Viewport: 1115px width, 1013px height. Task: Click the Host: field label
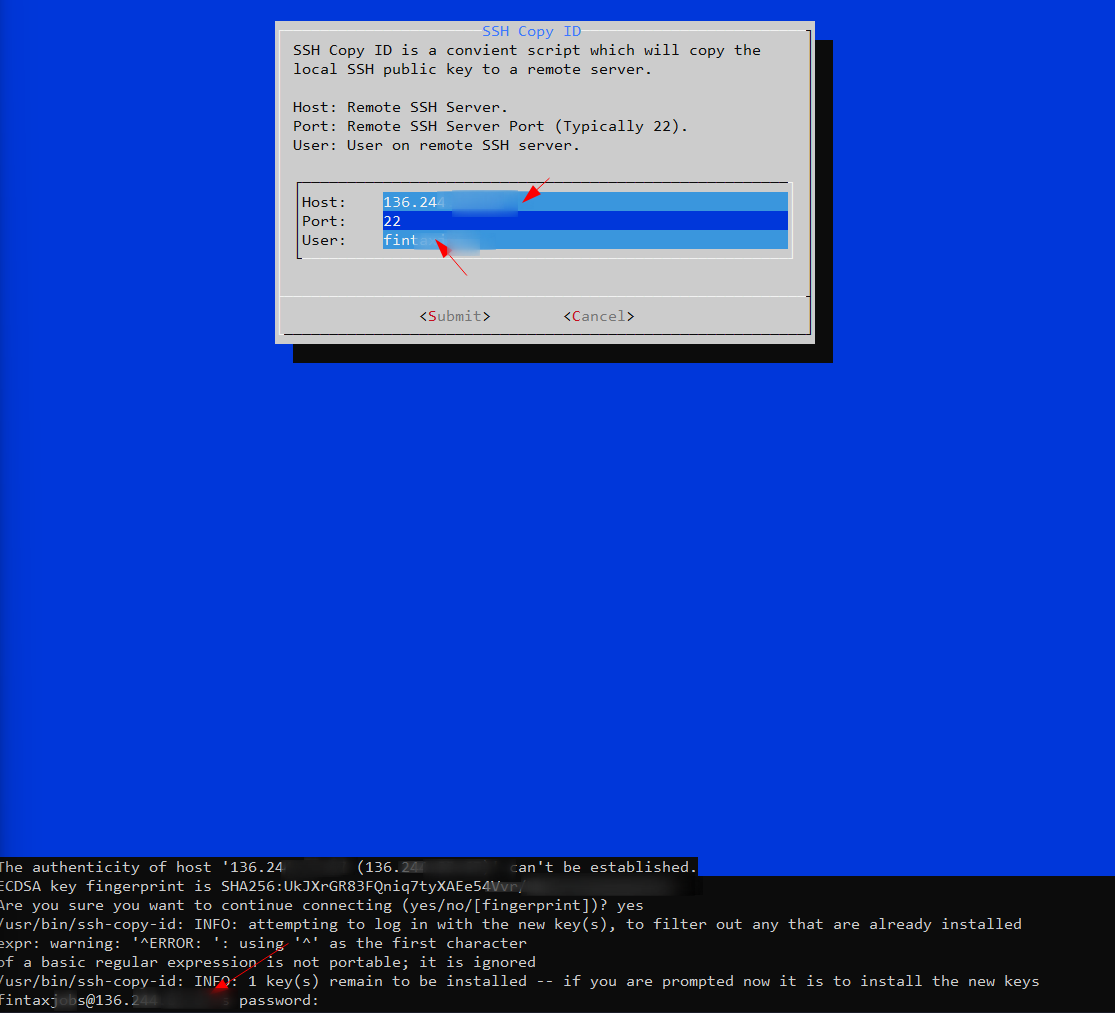point(323,202)
